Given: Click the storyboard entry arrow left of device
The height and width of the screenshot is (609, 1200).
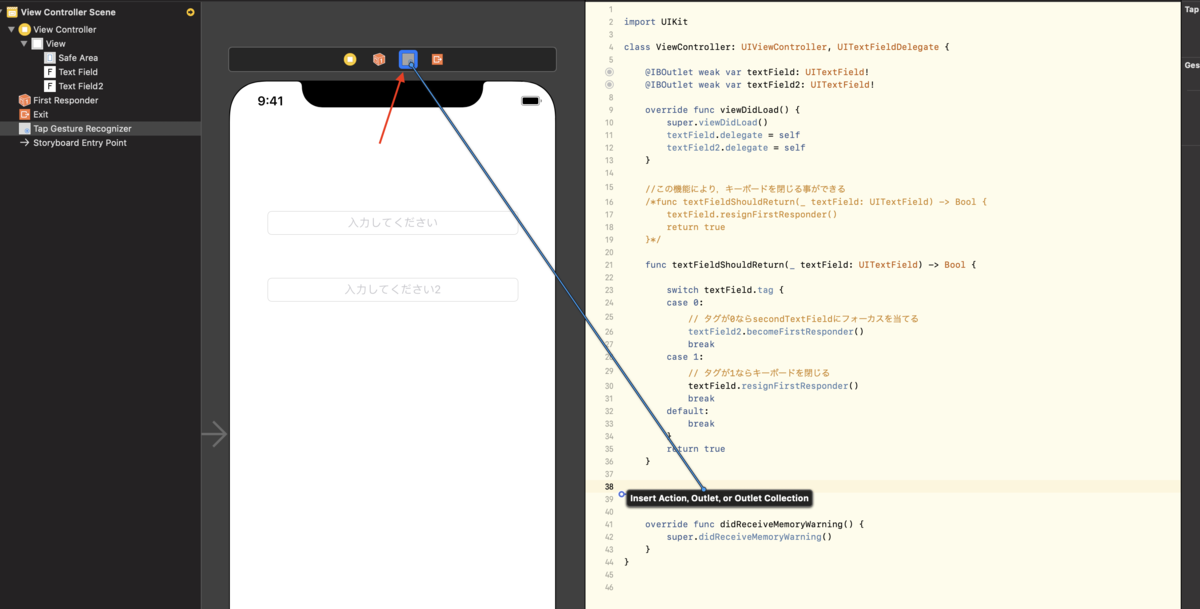Looking at the screenshot, I should 214,434.
